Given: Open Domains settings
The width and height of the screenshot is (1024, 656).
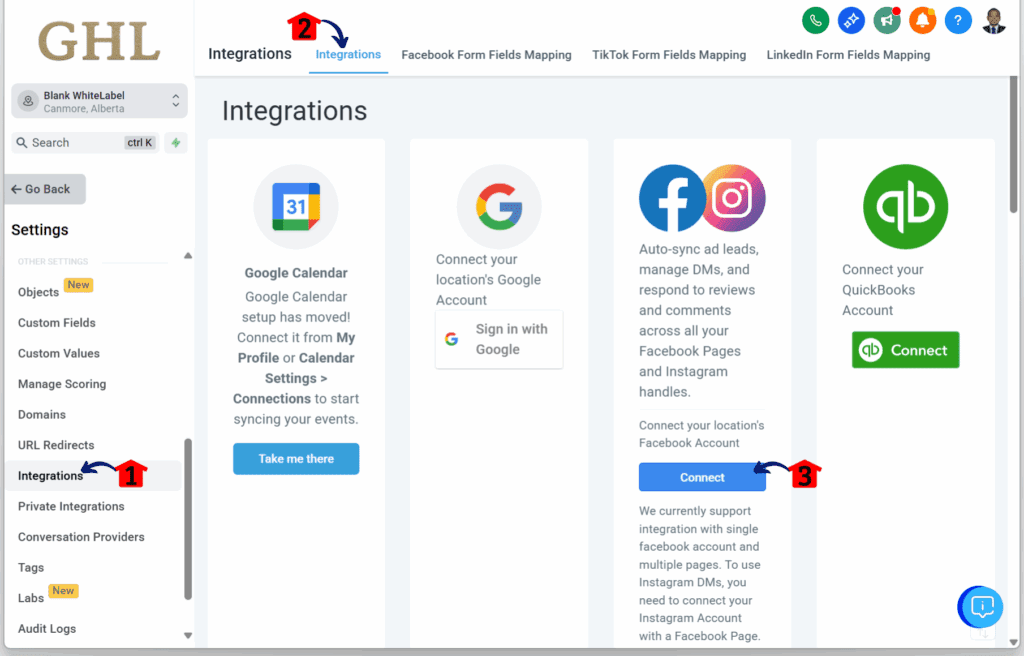Looking at the screenshot, I should (42, 414).
